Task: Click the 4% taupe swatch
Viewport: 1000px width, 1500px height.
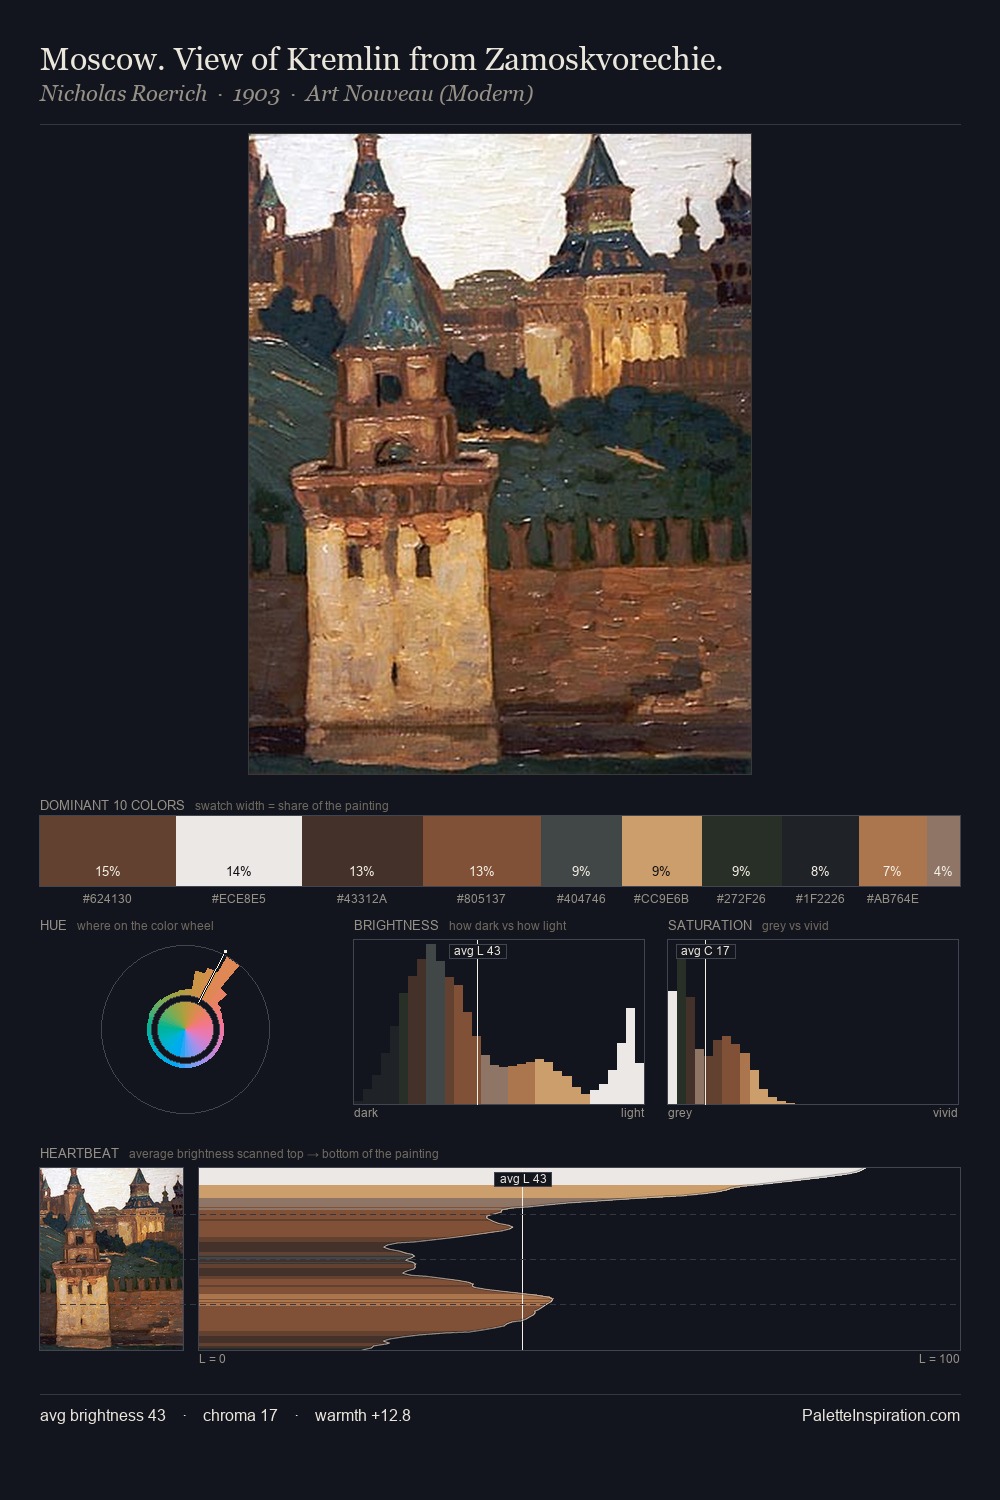Action: tap(943, 851)
